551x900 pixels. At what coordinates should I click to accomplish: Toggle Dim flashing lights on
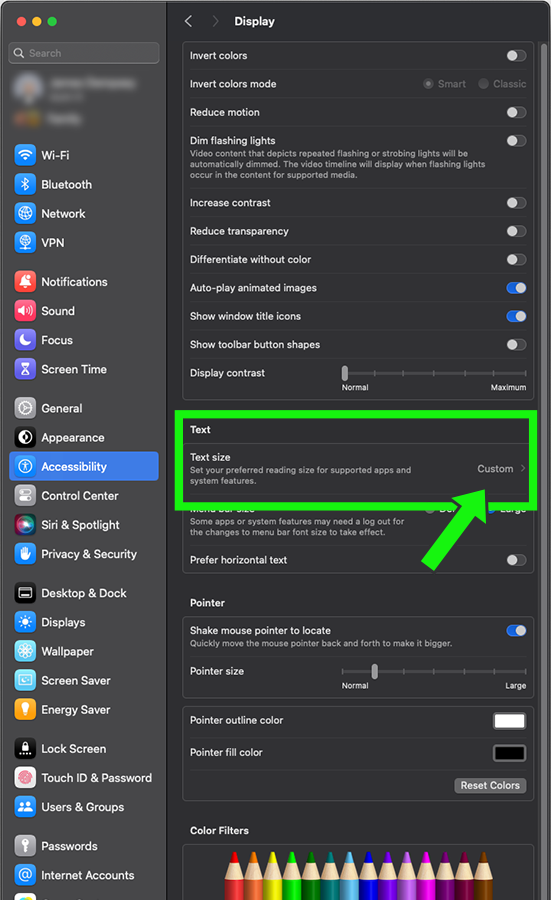pos(516,141)
